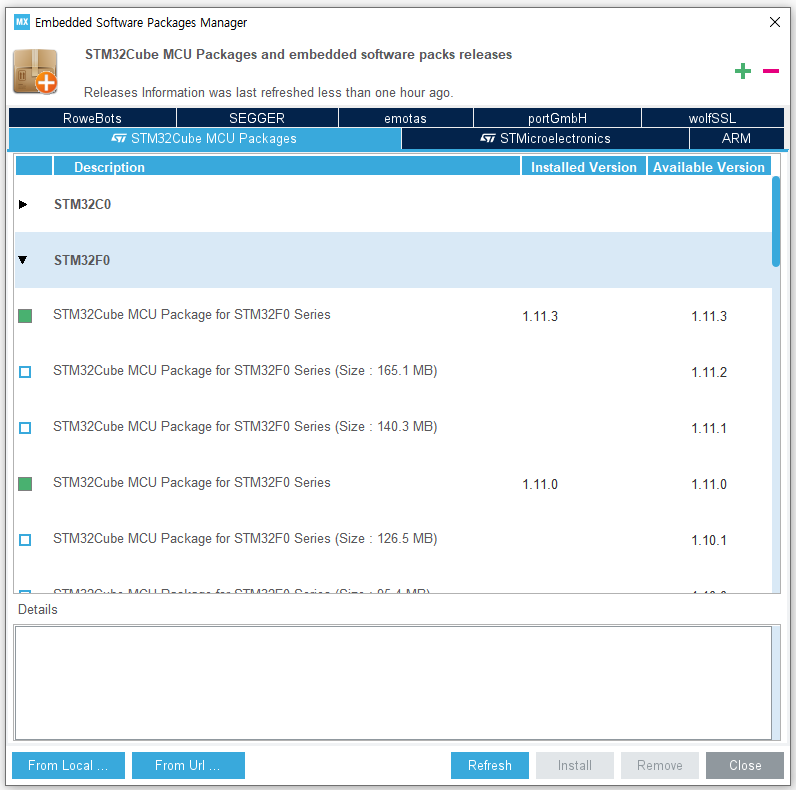This screenshot has height=790, width=796.
Task: Click installed version value 1.11.0
Action: point(540,484)
